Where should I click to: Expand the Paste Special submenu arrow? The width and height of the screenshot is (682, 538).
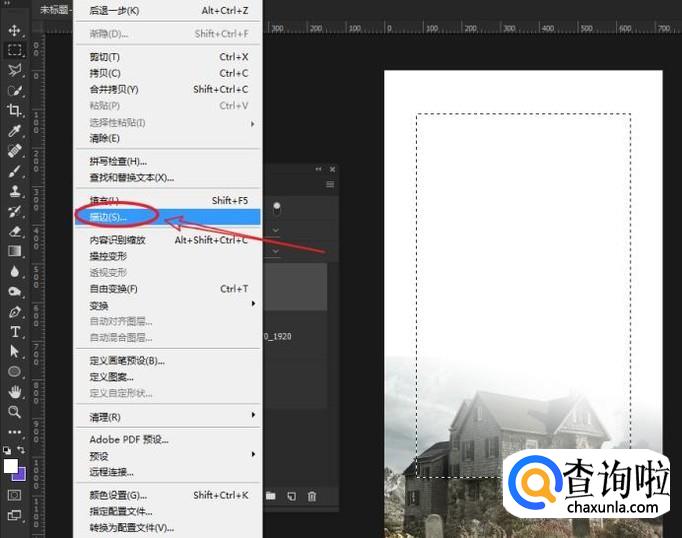pos(253,124)
